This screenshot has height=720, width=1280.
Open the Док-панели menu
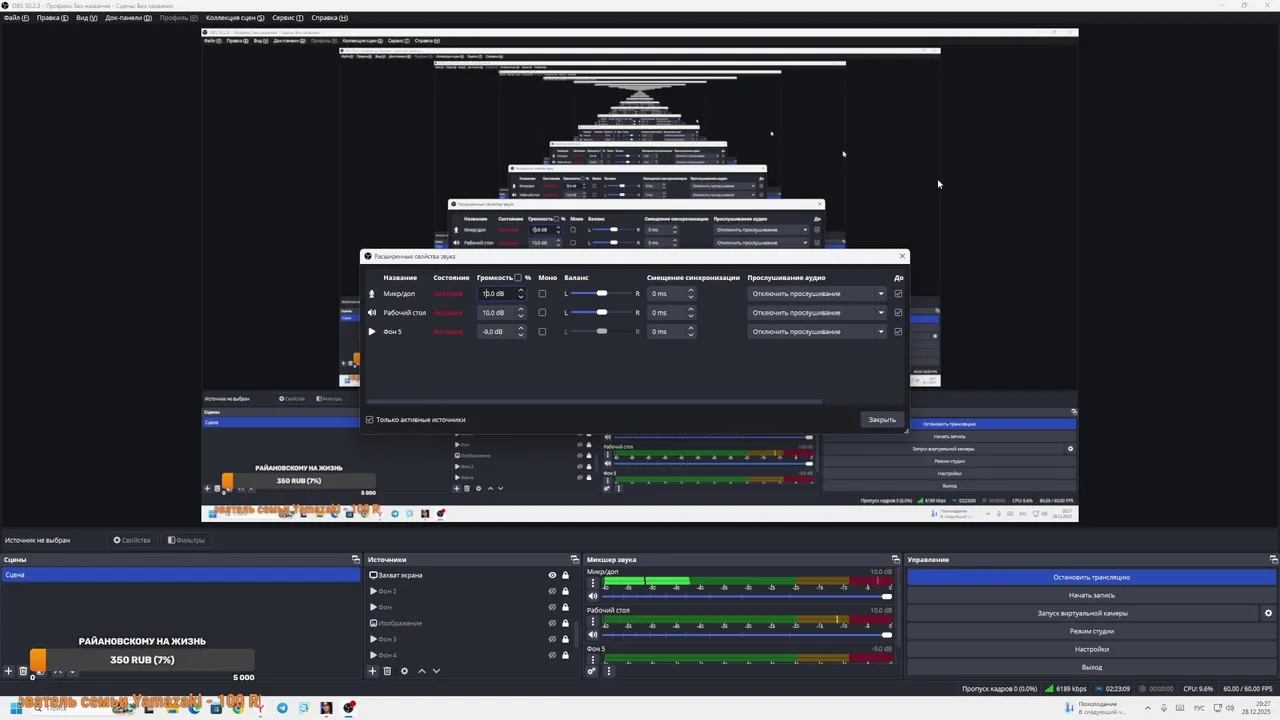(x=129, y=18)
